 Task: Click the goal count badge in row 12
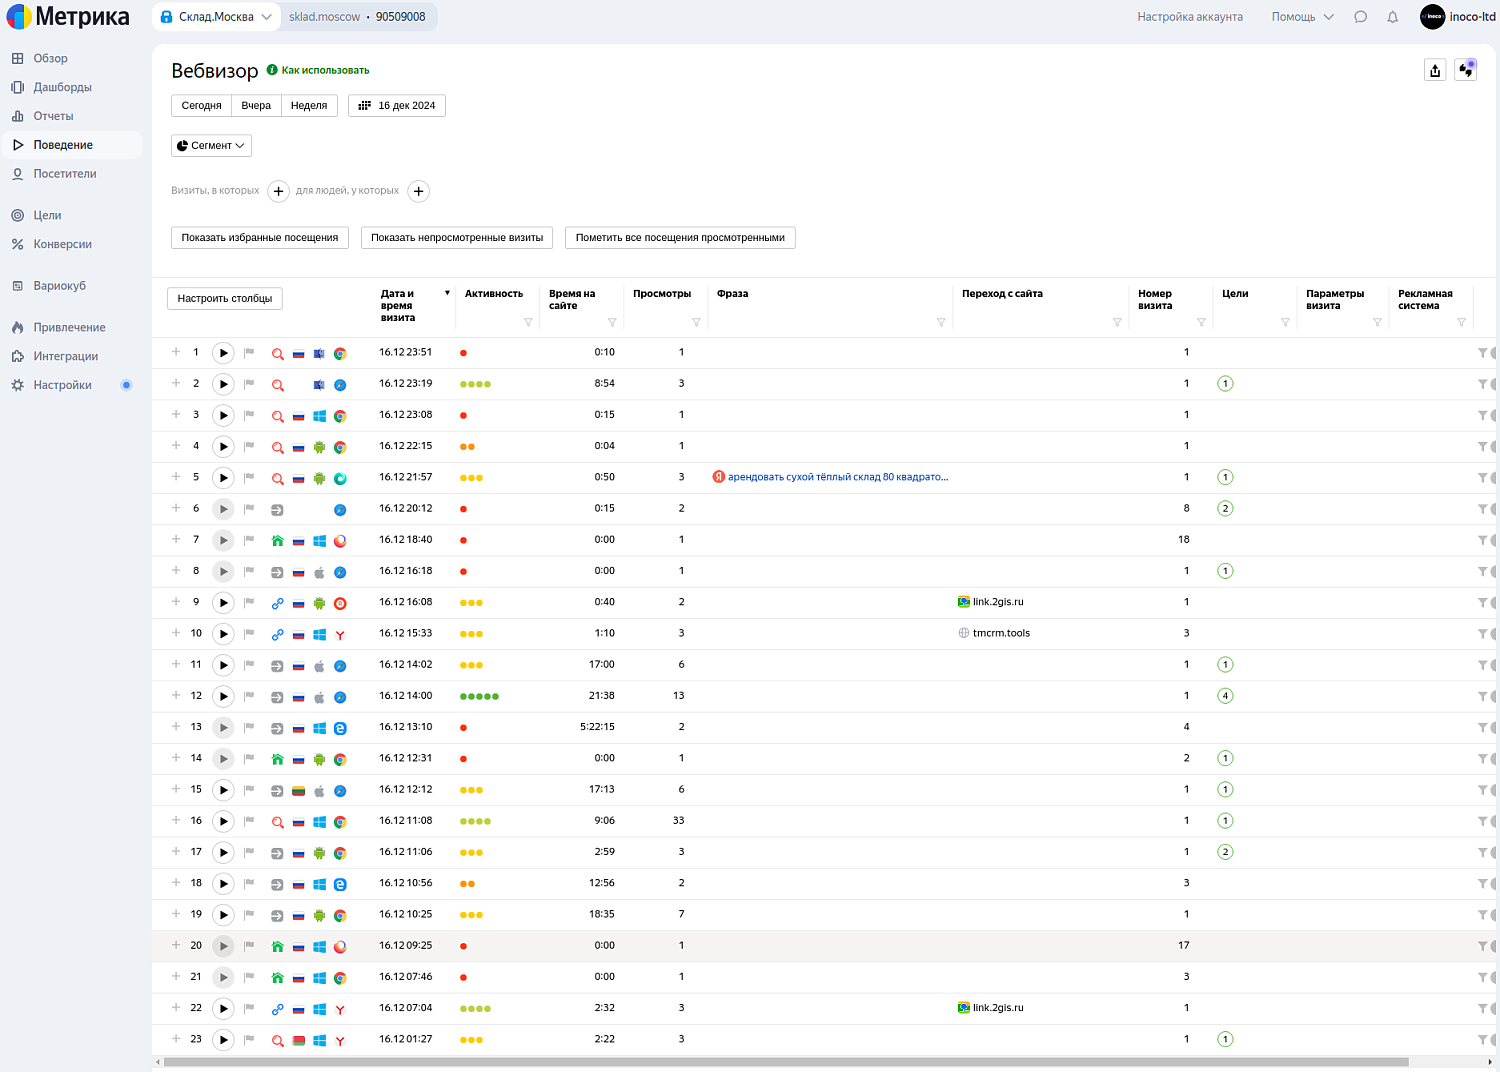pos(1225,696)
